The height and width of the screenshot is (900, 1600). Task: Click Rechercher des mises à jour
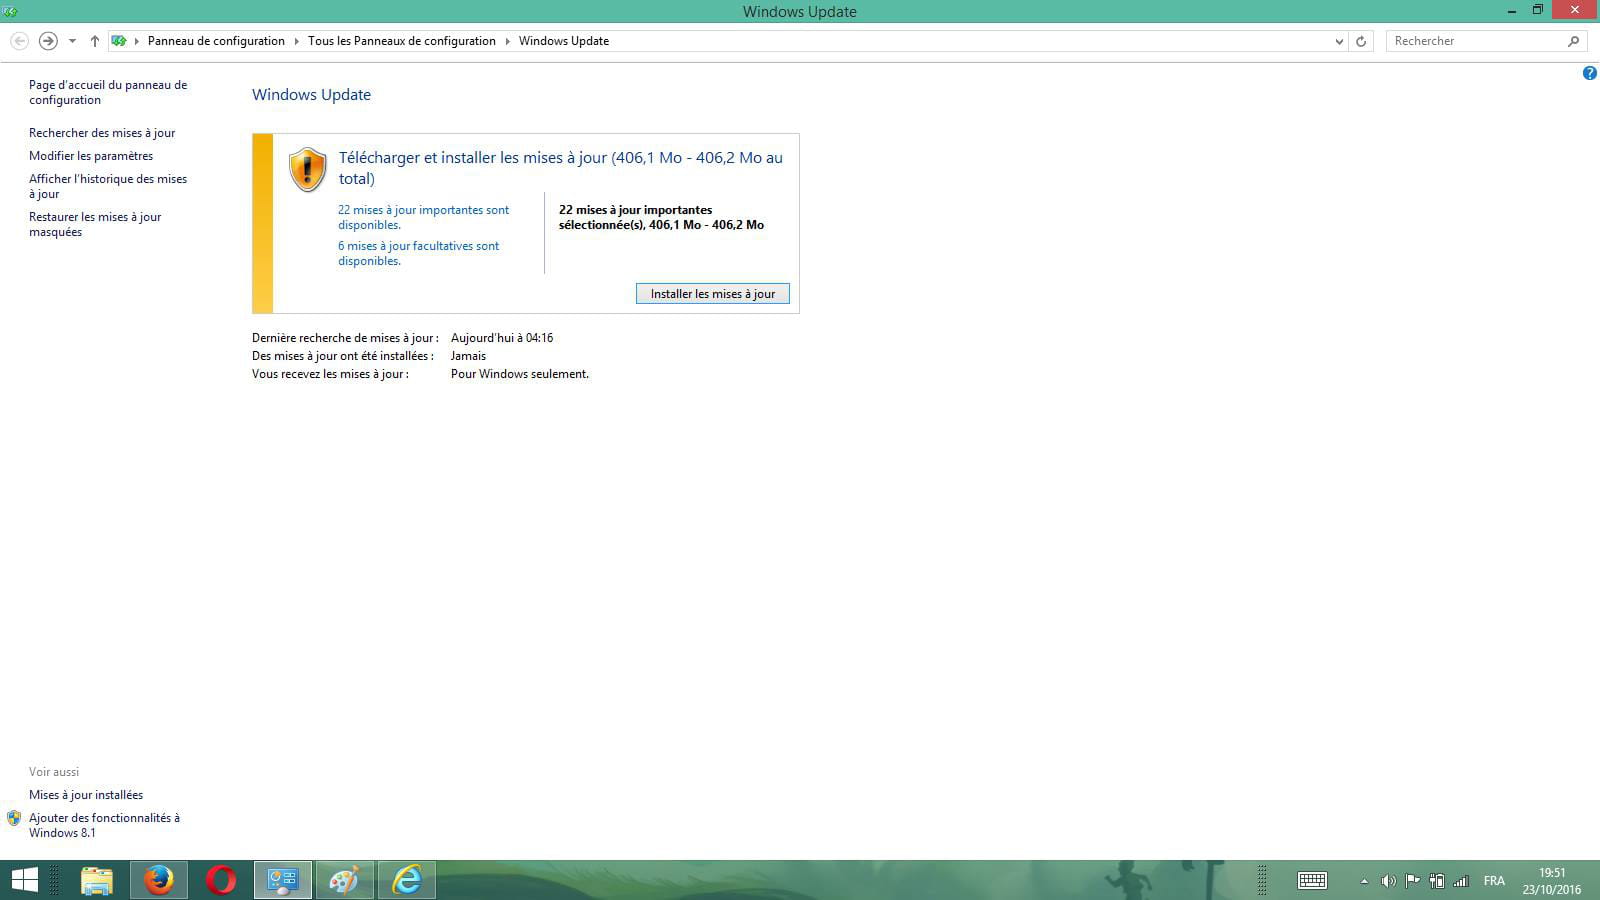pos(102,133)
